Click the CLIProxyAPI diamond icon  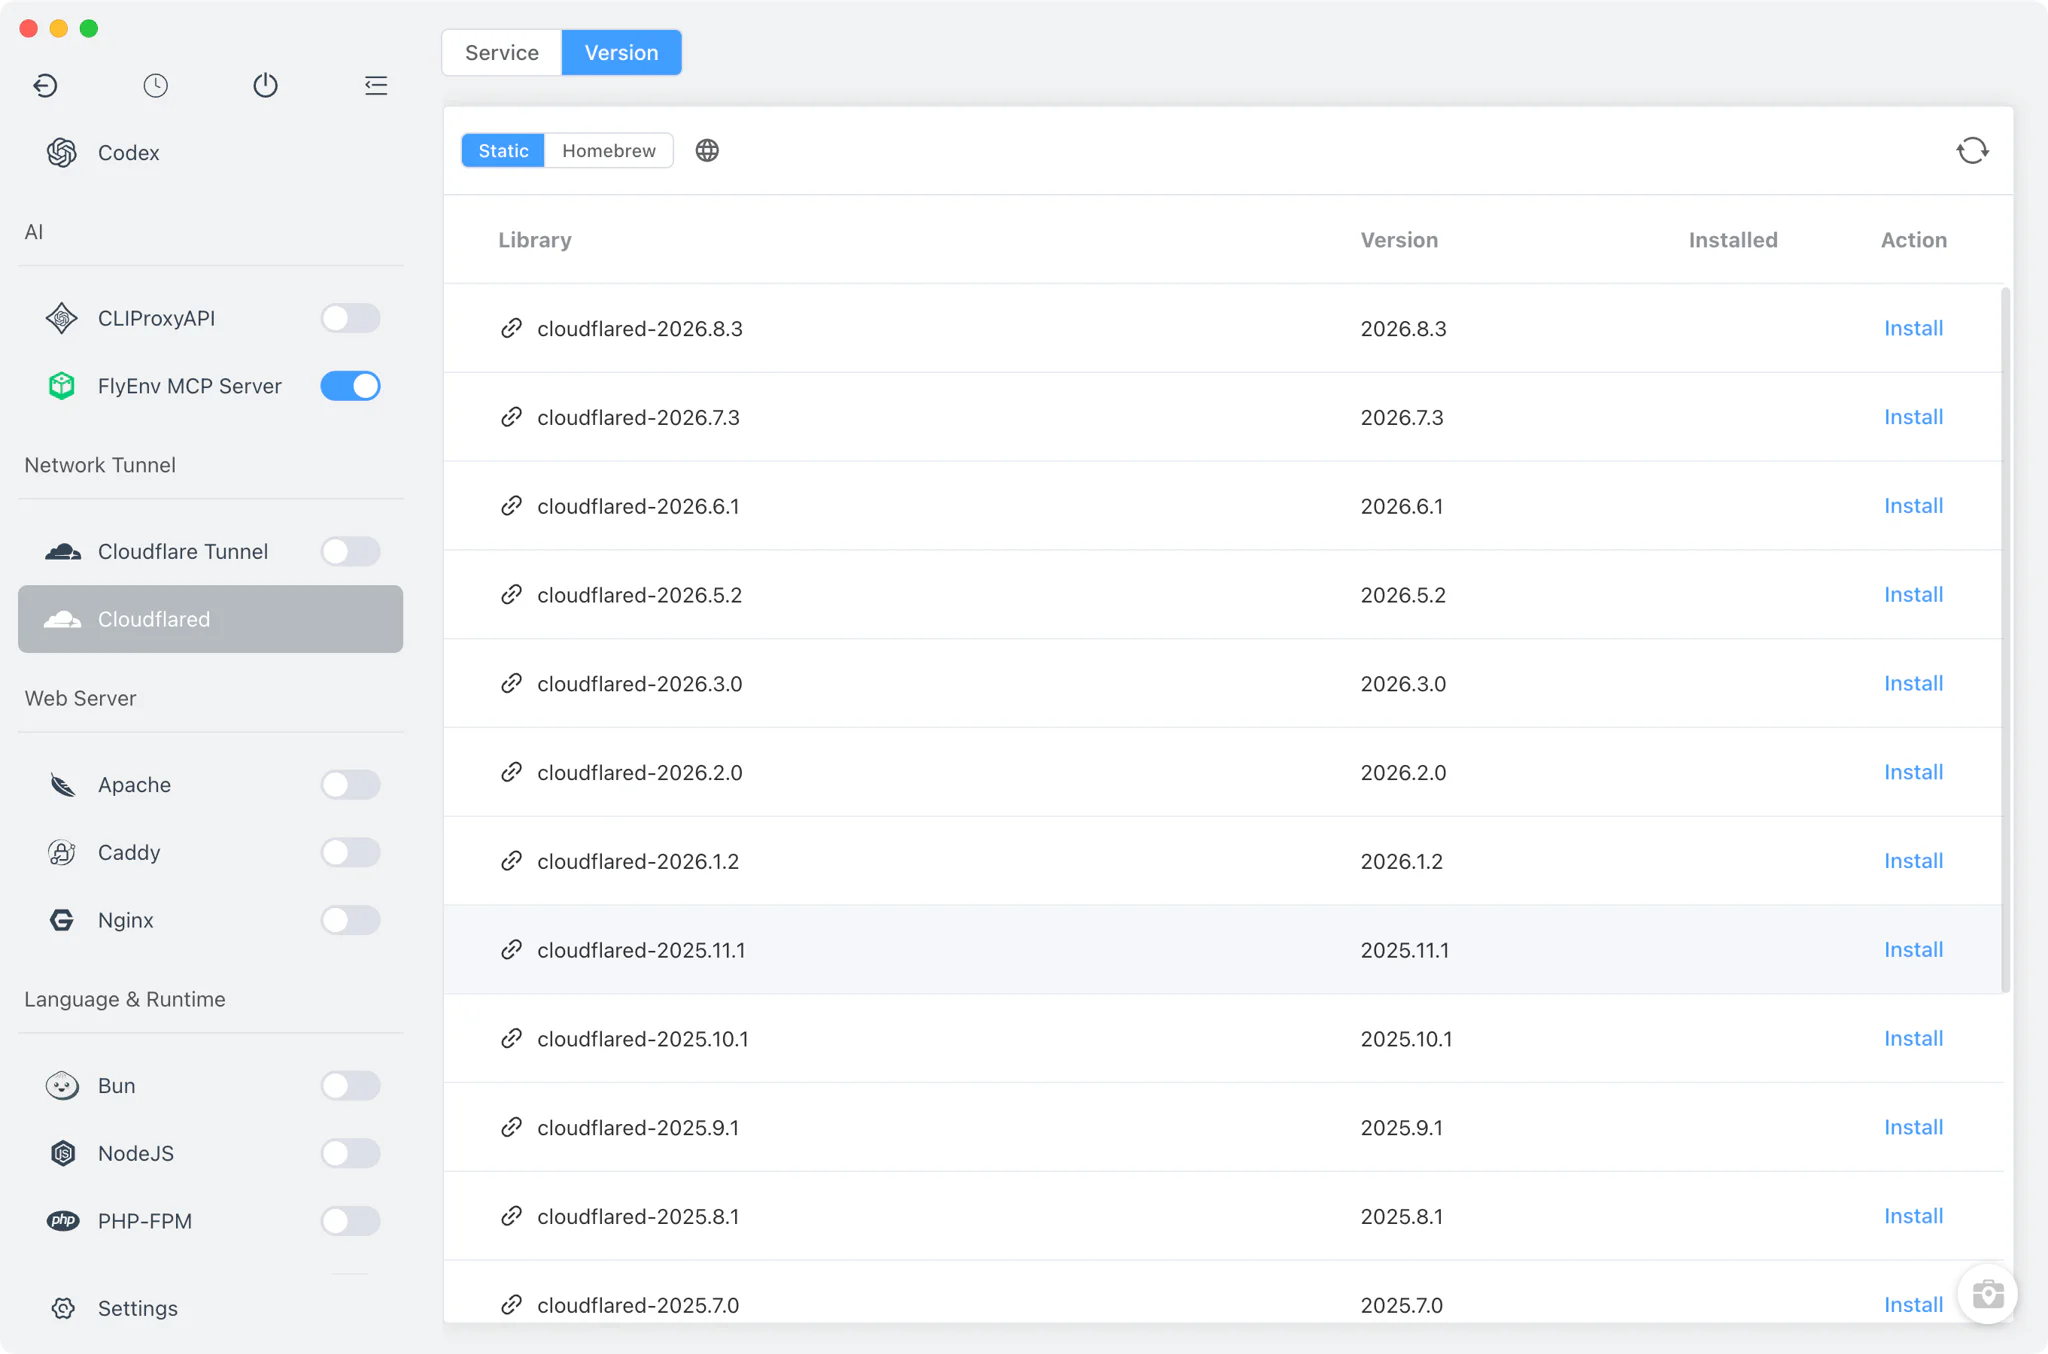62,318
